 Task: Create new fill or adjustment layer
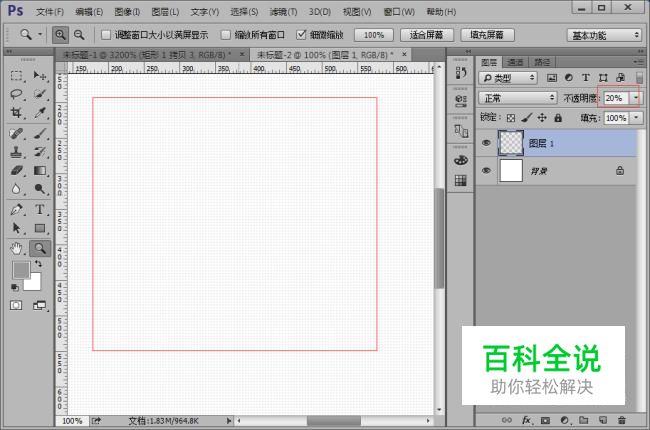pyautogui.click(x=565, y=420)
